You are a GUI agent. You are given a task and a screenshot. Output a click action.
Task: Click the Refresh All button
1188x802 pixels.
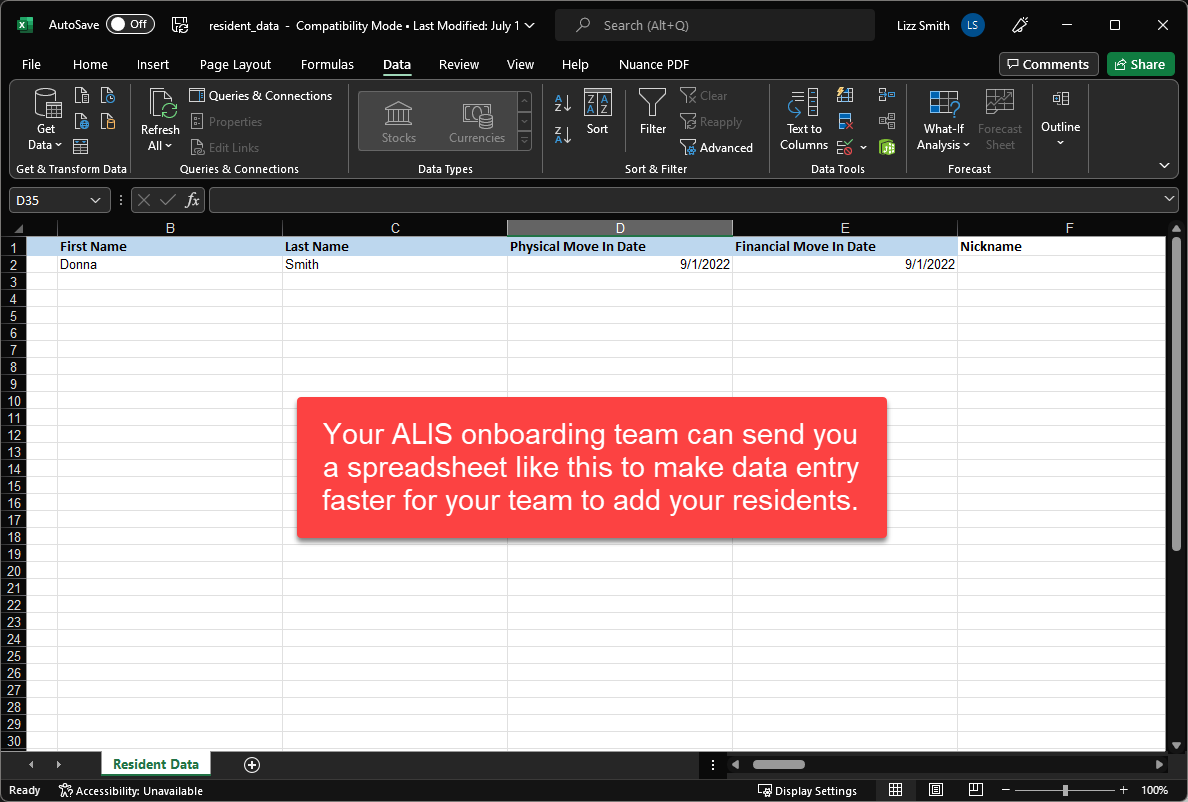pos(161,119)
